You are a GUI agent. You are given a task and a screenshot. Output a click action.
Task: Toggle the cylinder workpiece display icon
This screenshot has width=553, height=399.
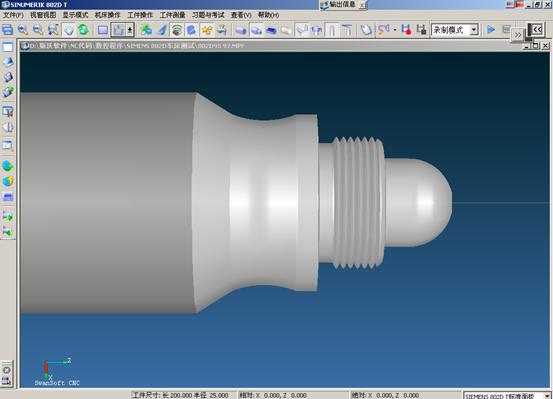(241, 30)
